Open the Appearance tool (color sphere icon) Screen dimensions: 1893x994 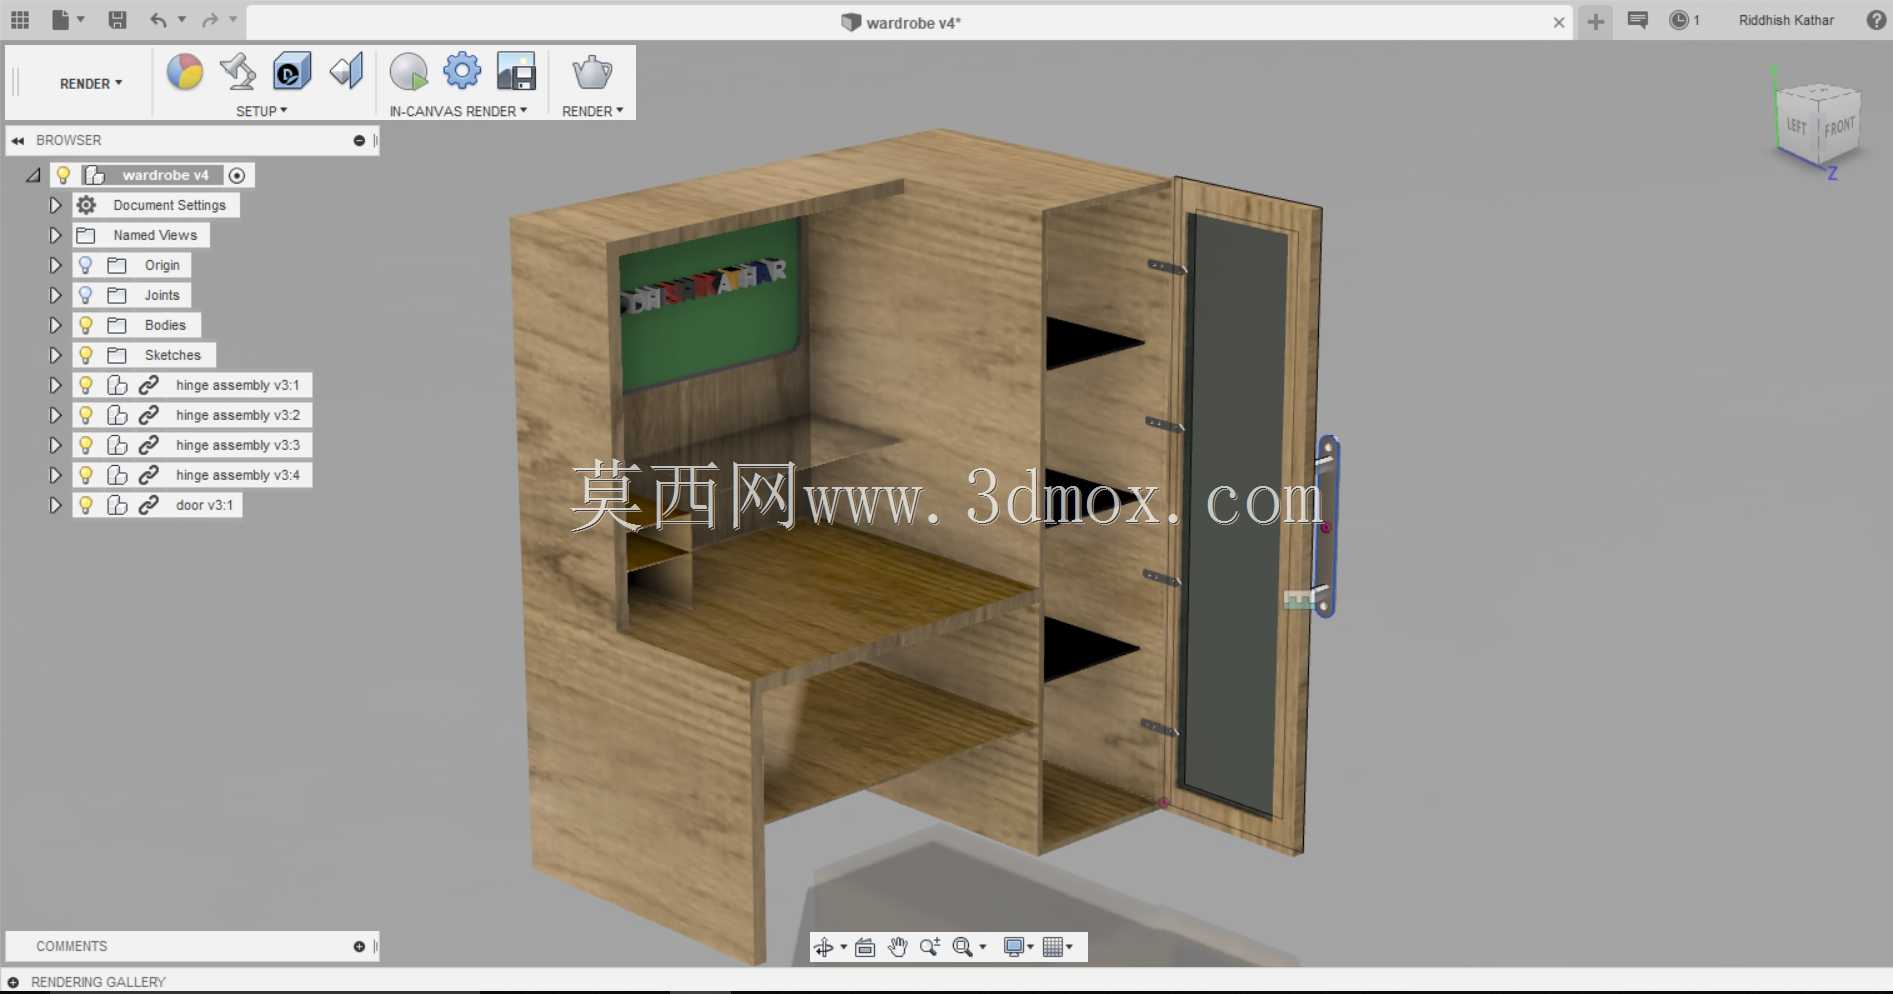(x=185, y=72)
